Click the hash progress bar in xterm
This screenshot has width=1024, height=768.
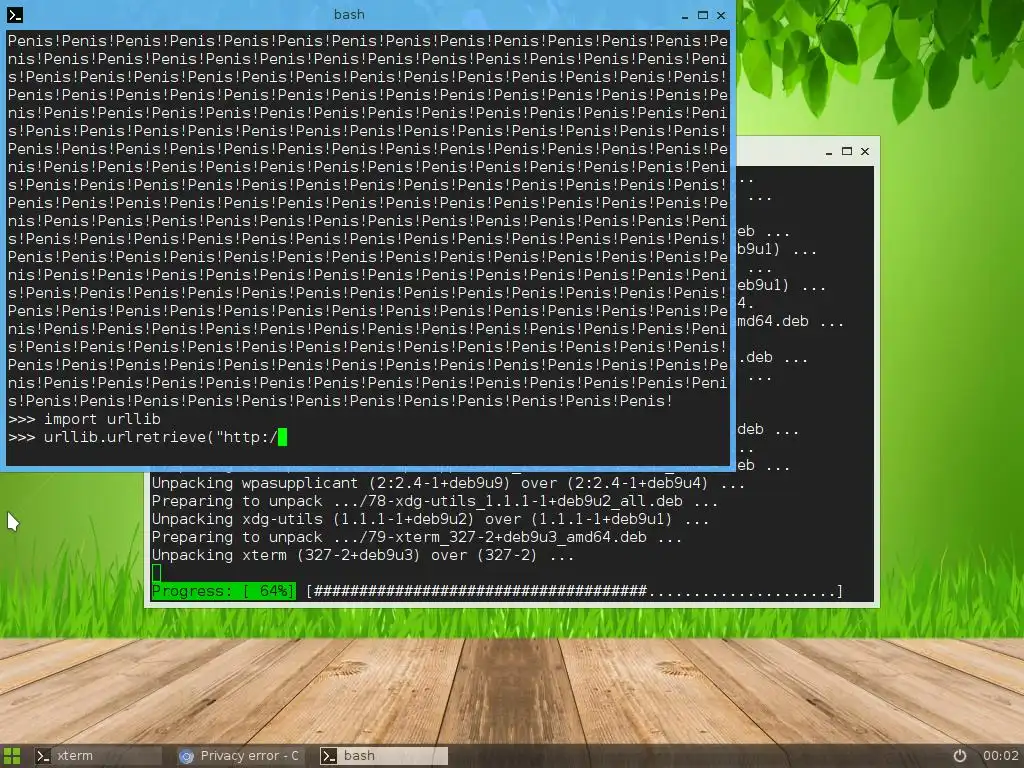click(575, 591)
